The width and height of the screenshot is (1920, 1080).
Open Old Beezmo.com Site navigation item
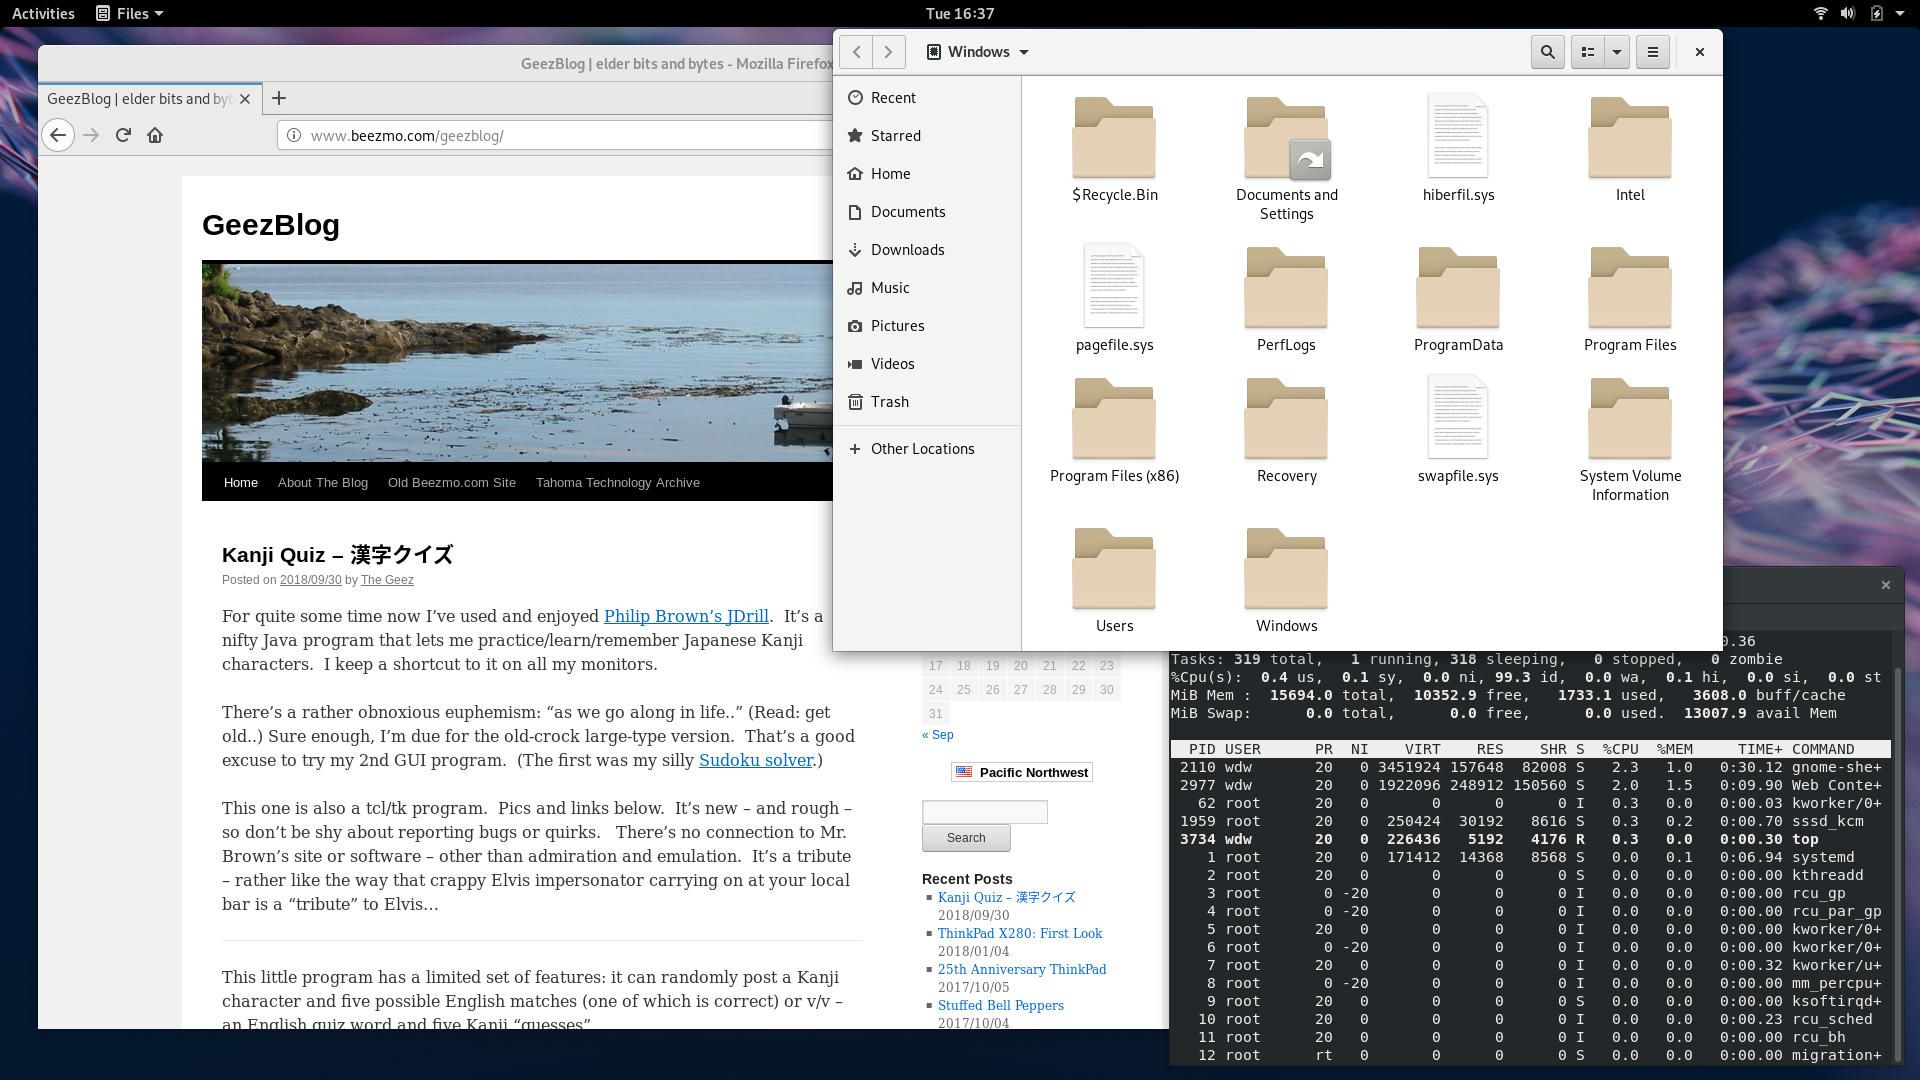pyautogui.click(x=452, y=482)
